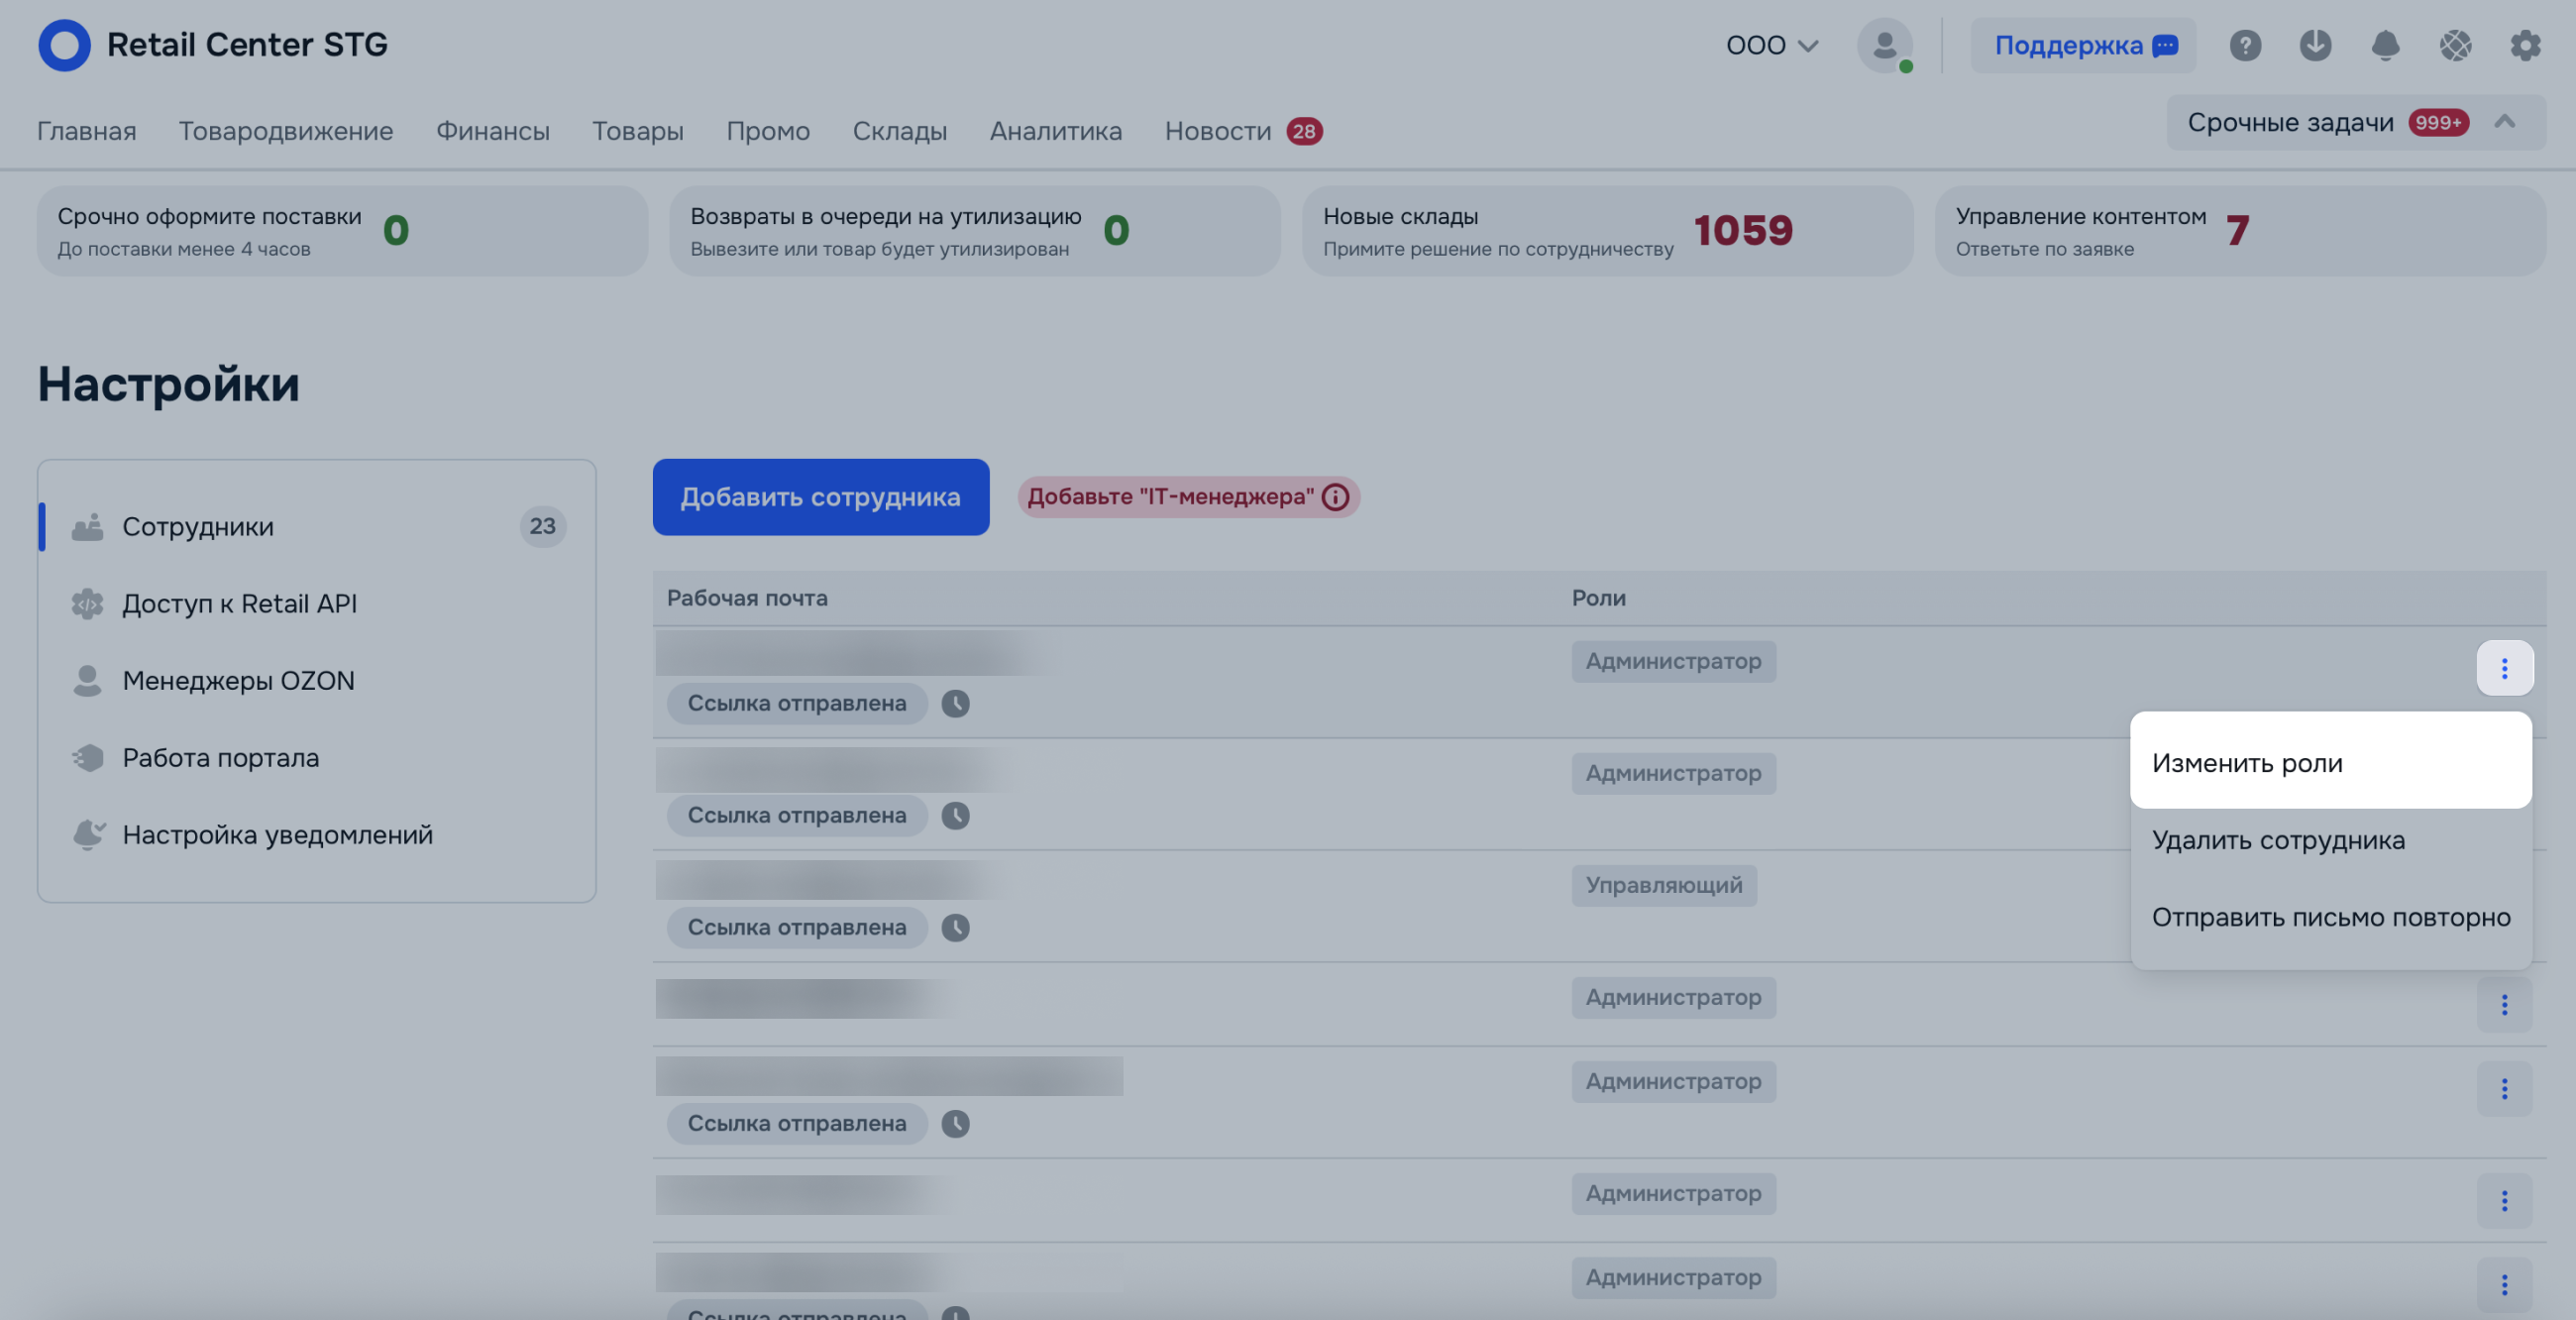Open three-dot menu on fourth employee row

pos(2504,1004)
